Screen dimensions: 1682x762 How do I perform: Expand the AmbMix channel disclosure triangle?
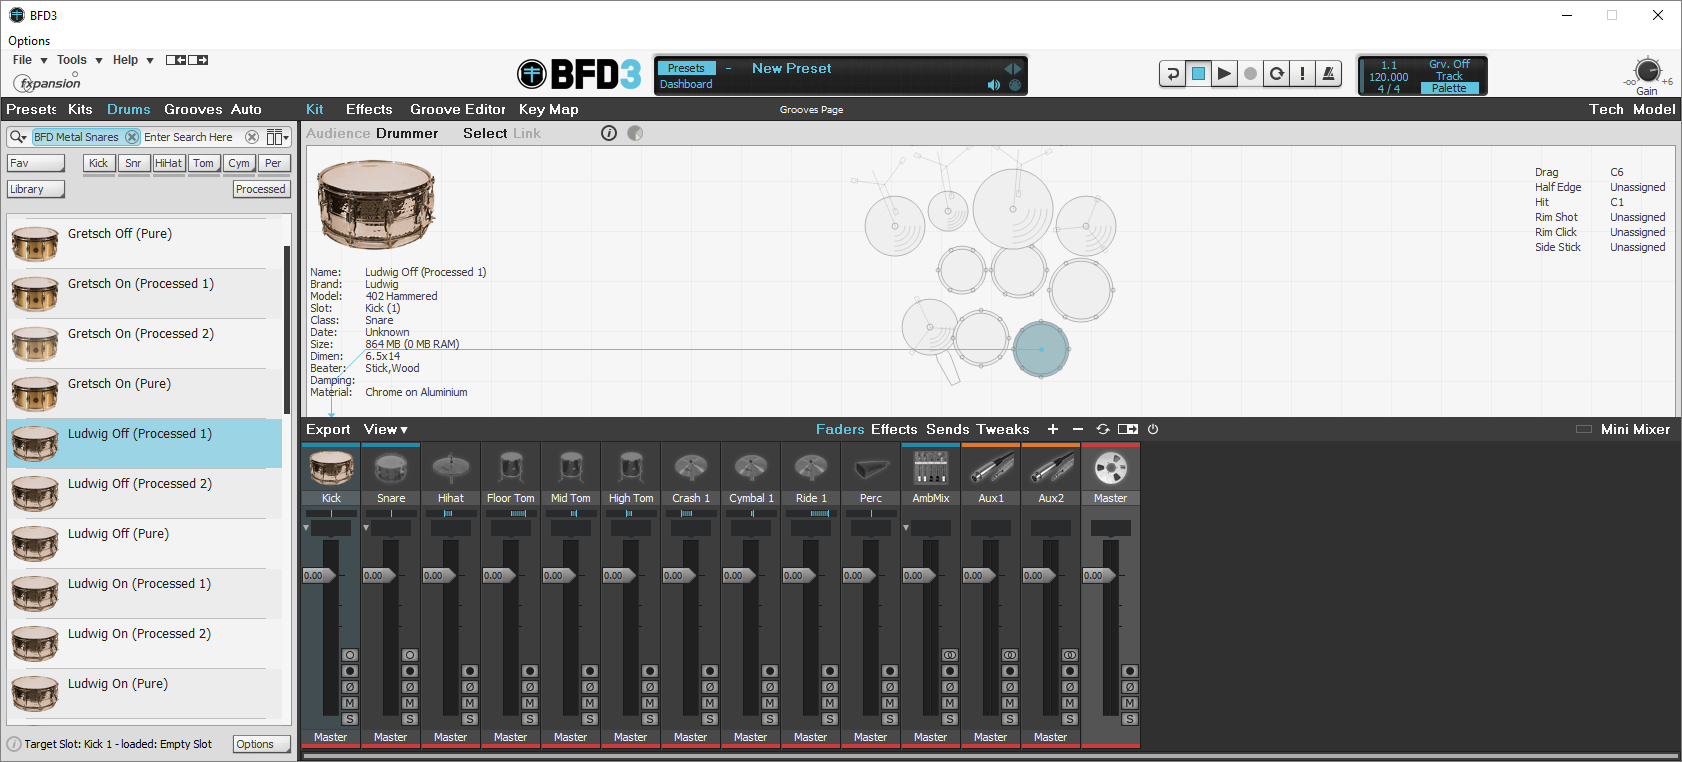[906, 527]
